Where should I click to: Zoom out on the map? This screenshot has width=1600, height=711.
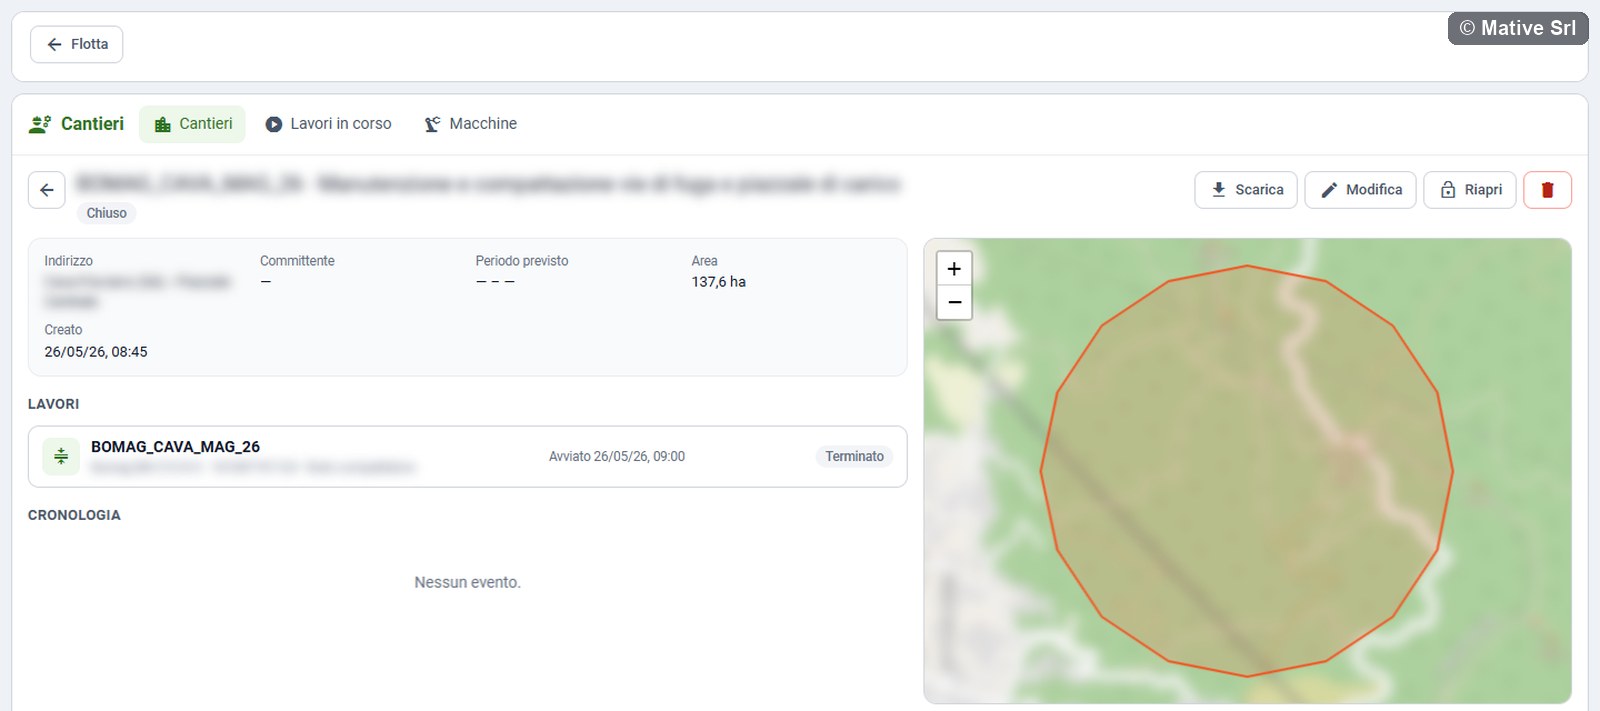(954, 302)
